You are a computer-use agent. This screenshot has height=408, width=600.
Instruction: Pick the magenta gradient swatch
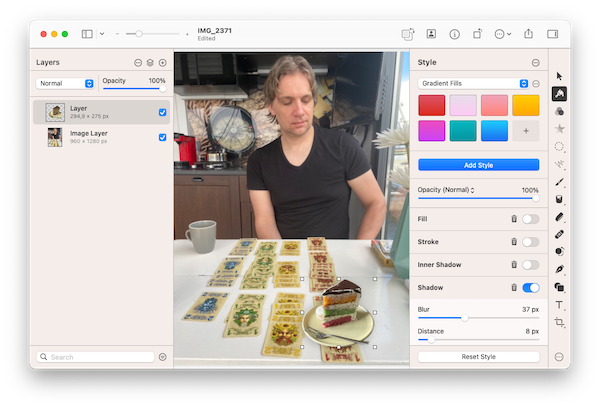pyautogui.click(x=432, y=131)
